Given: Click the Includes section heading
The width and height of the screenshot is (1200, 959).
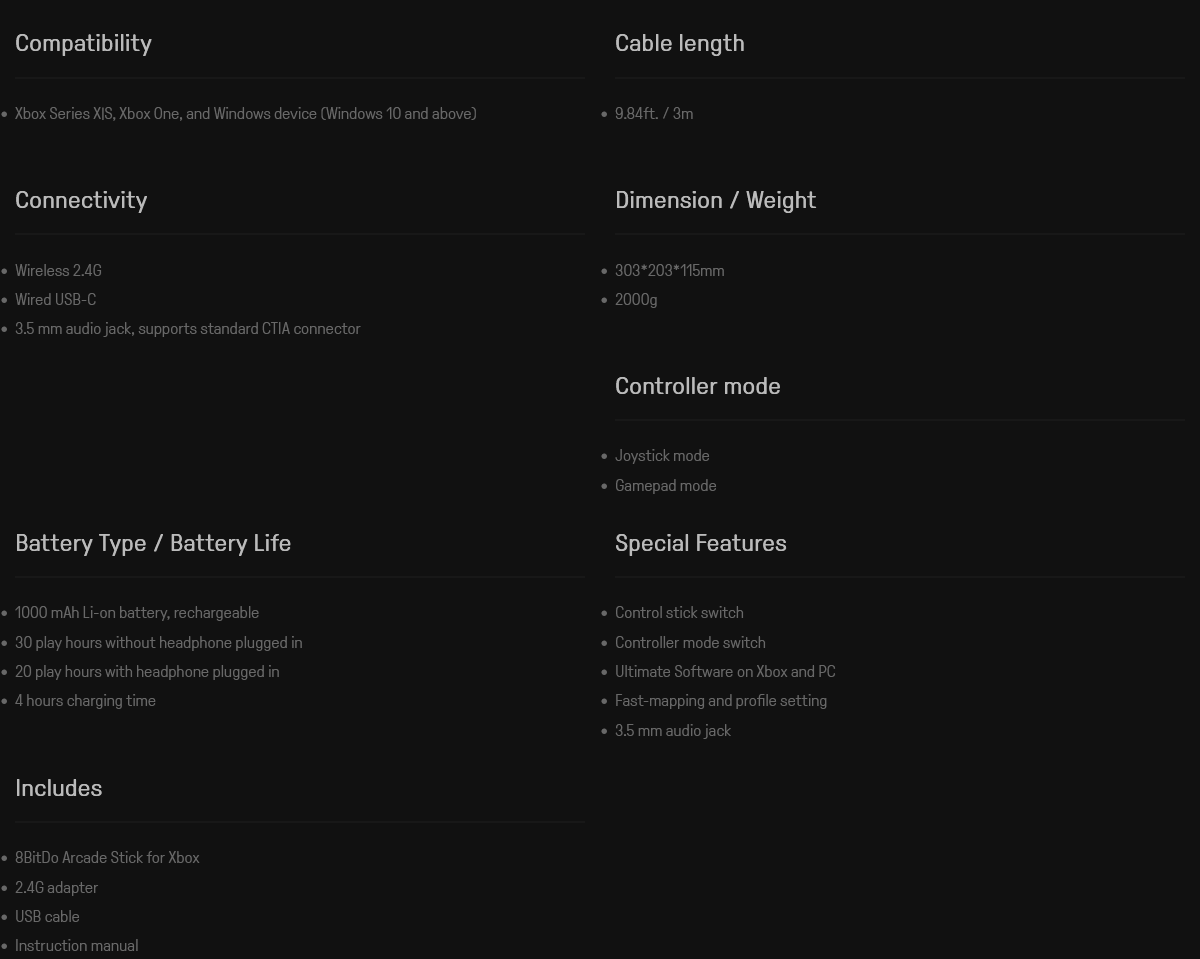Looking at the screenshot, I should pyautogui.click(x=58, y=788).
